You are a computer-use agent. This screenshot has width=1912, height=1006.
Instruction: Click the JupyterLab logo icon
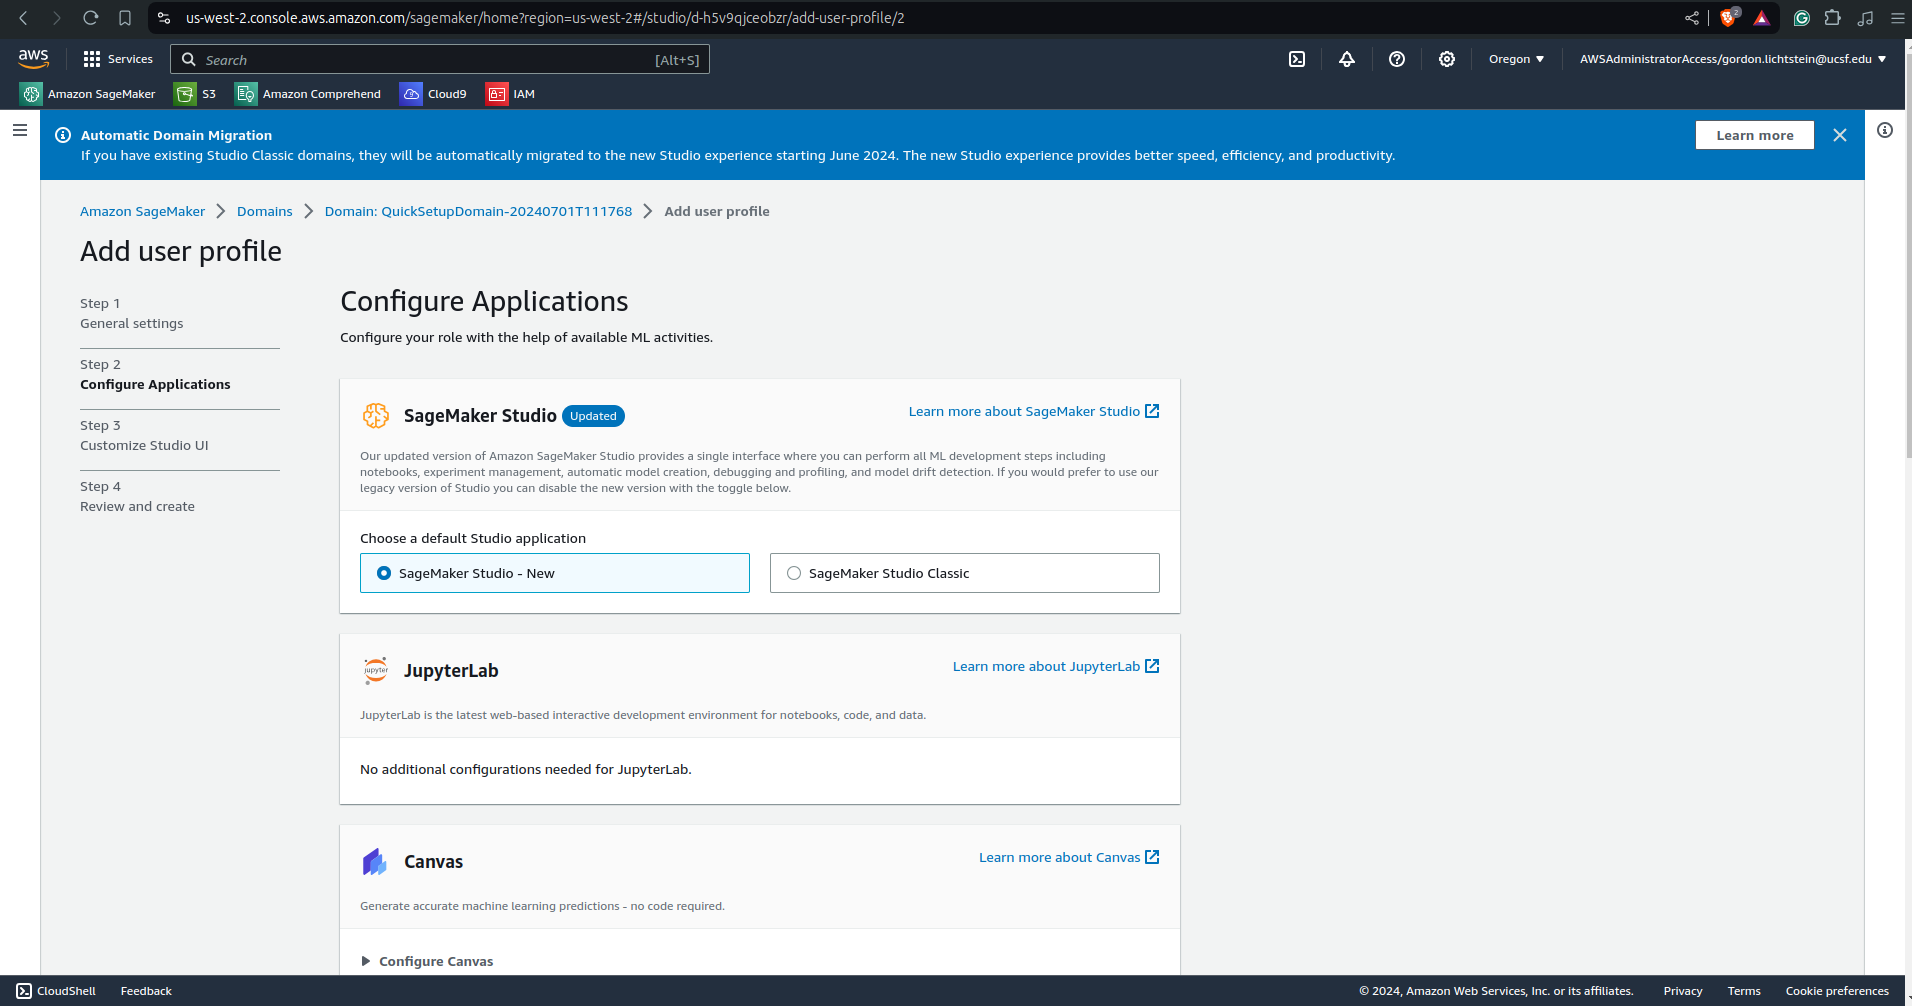(376, 670)
